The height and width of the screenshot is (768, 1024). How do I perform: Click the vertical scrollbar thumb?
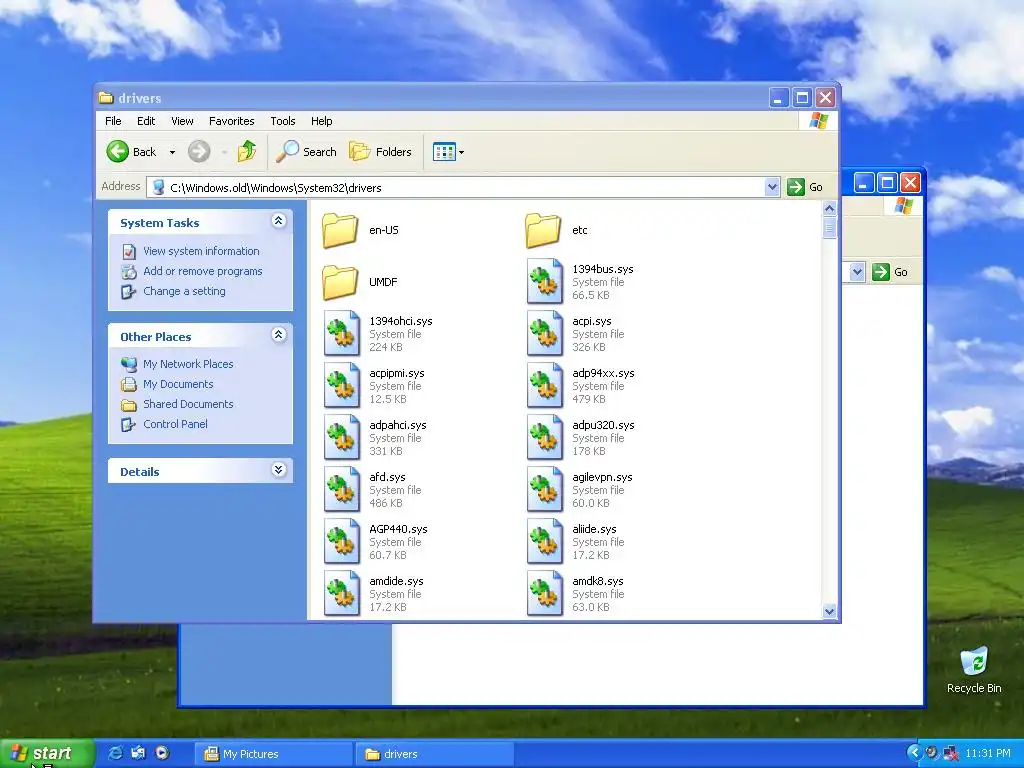pos(829,228)
